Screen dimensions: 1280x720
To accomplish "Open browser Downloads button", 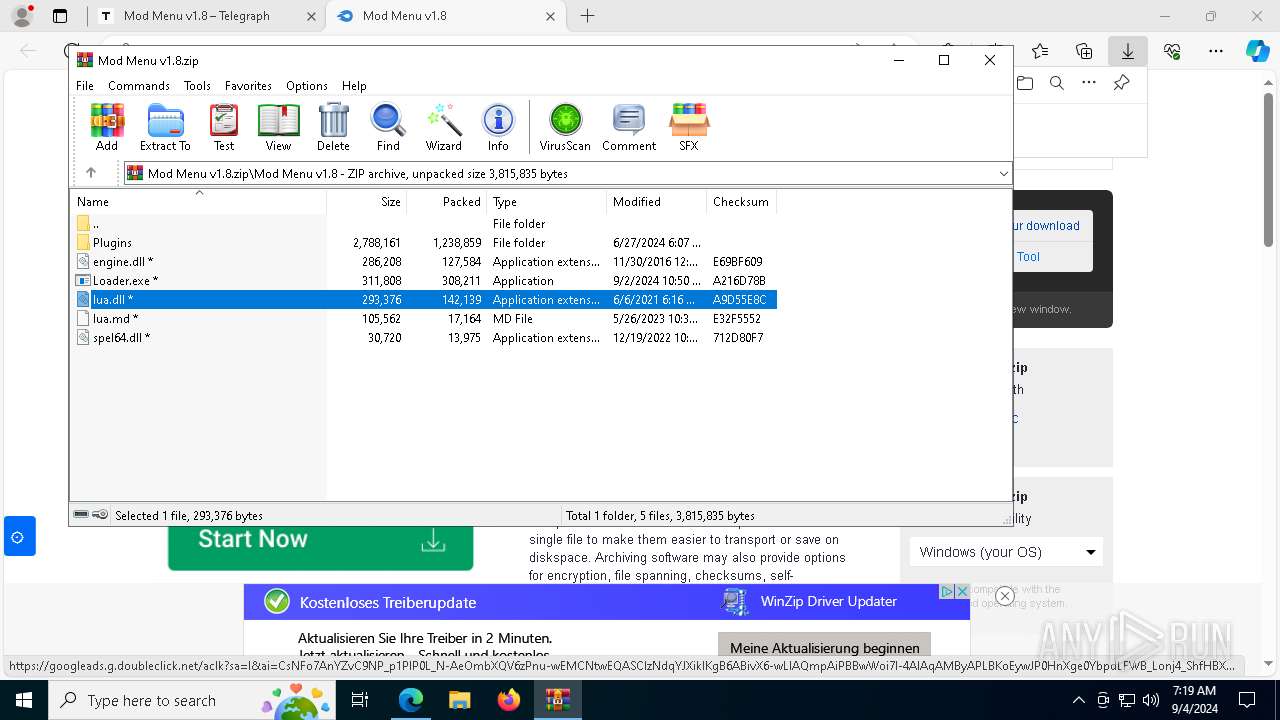I will click(1128, 51).
